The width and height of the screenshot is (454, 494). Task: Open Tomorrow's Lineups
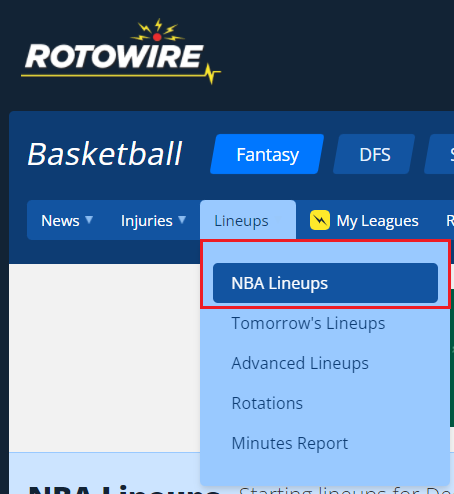tap(308, 323)
